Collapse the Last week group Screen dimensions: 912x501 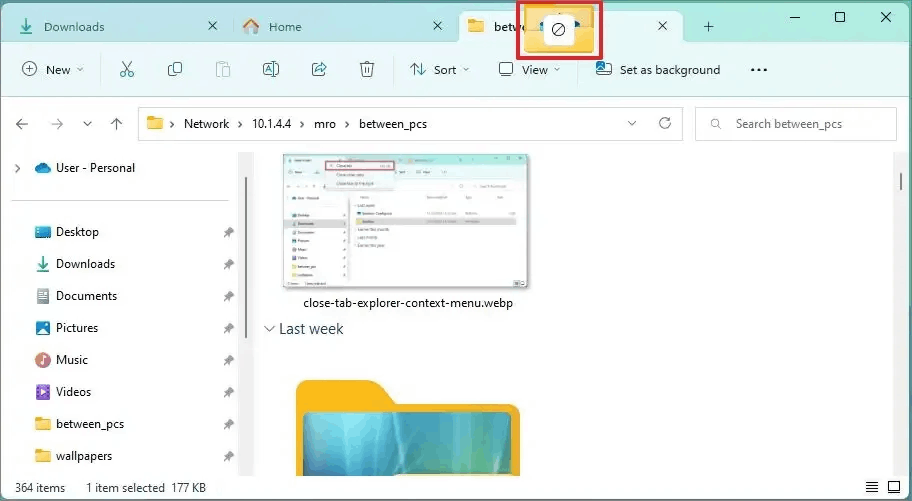tap(269, 329)
